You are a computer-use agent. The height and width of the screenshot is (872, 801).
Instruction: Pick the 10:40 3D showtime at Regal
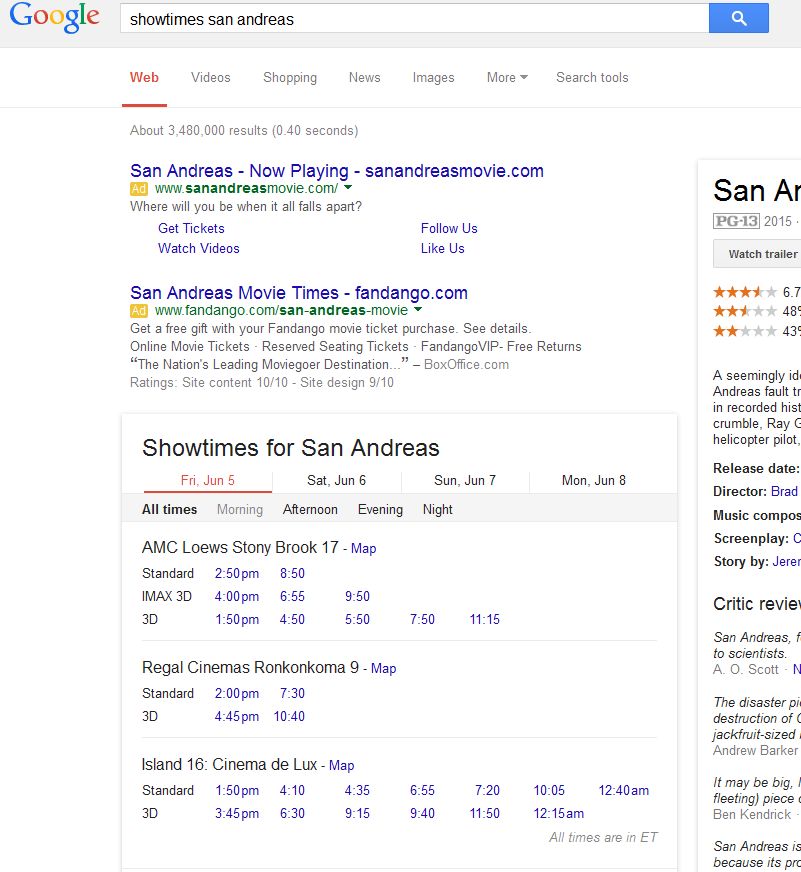click(289, 716)
